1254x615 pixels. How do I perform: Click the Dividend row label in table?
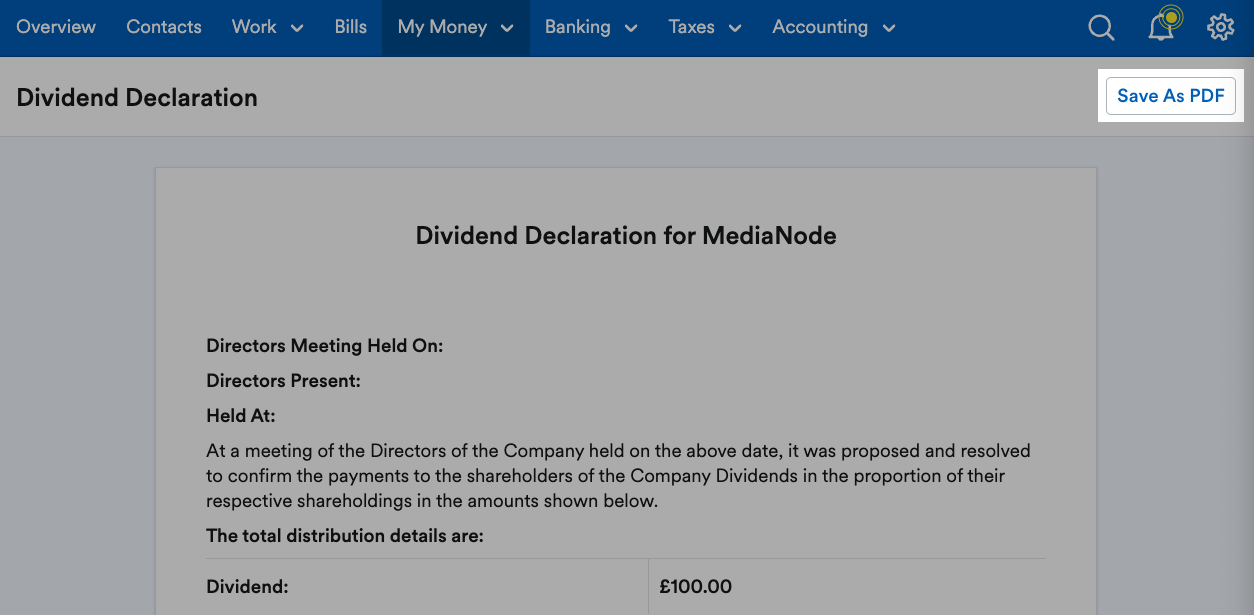247,587
